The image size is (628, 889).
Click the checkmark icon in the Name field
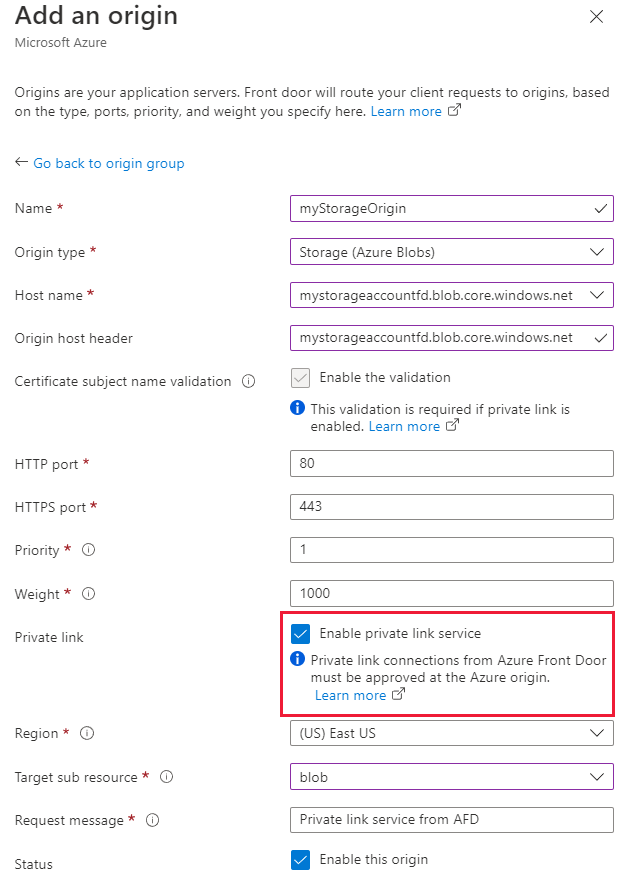tap(601, 208)
